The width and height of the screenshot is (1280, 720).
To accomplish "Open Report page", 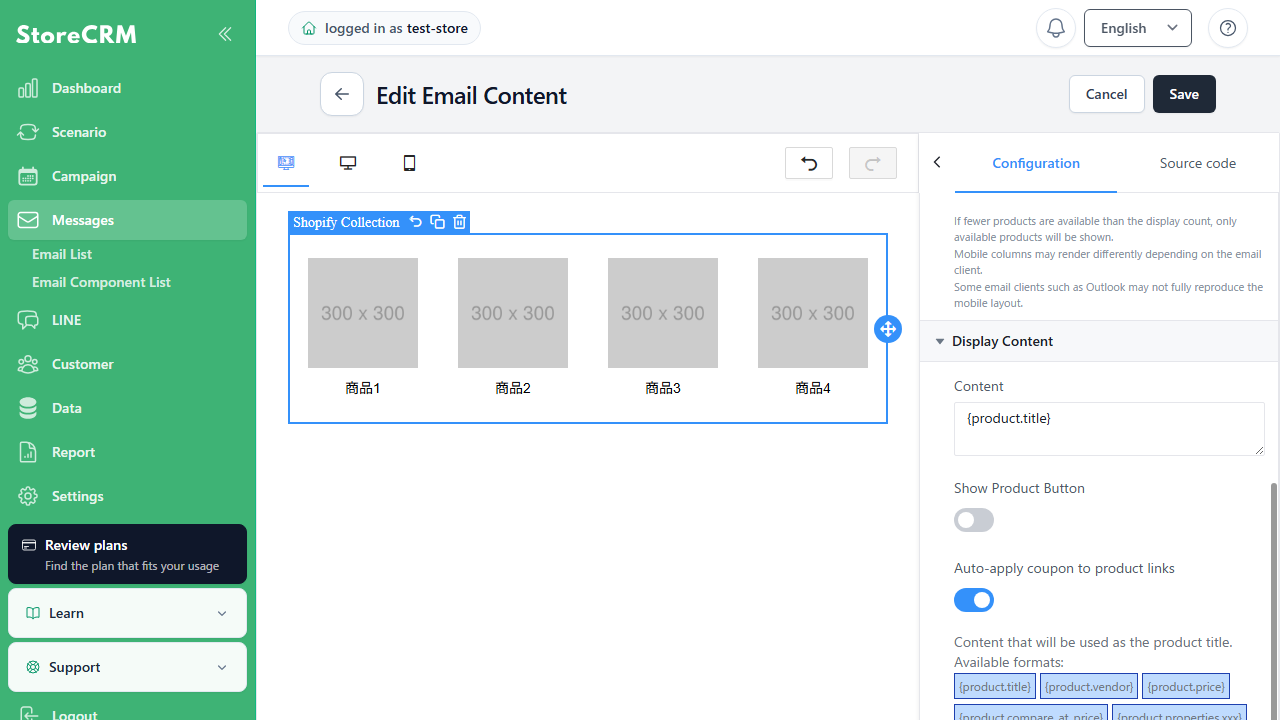I will pos(127,452).
